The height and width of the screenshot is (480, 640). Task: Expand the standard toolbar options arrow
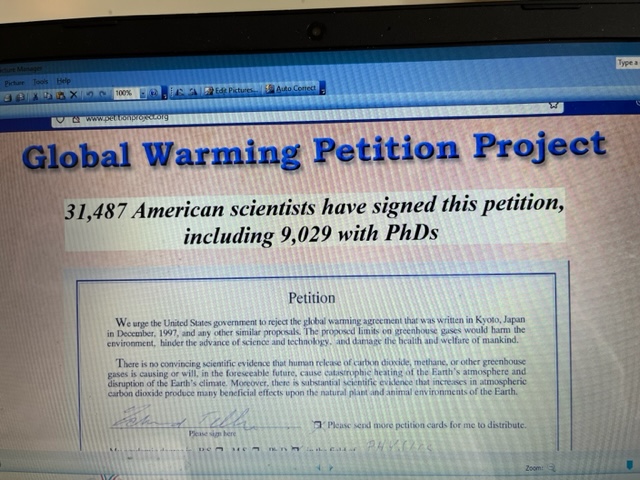click(164, 93)
